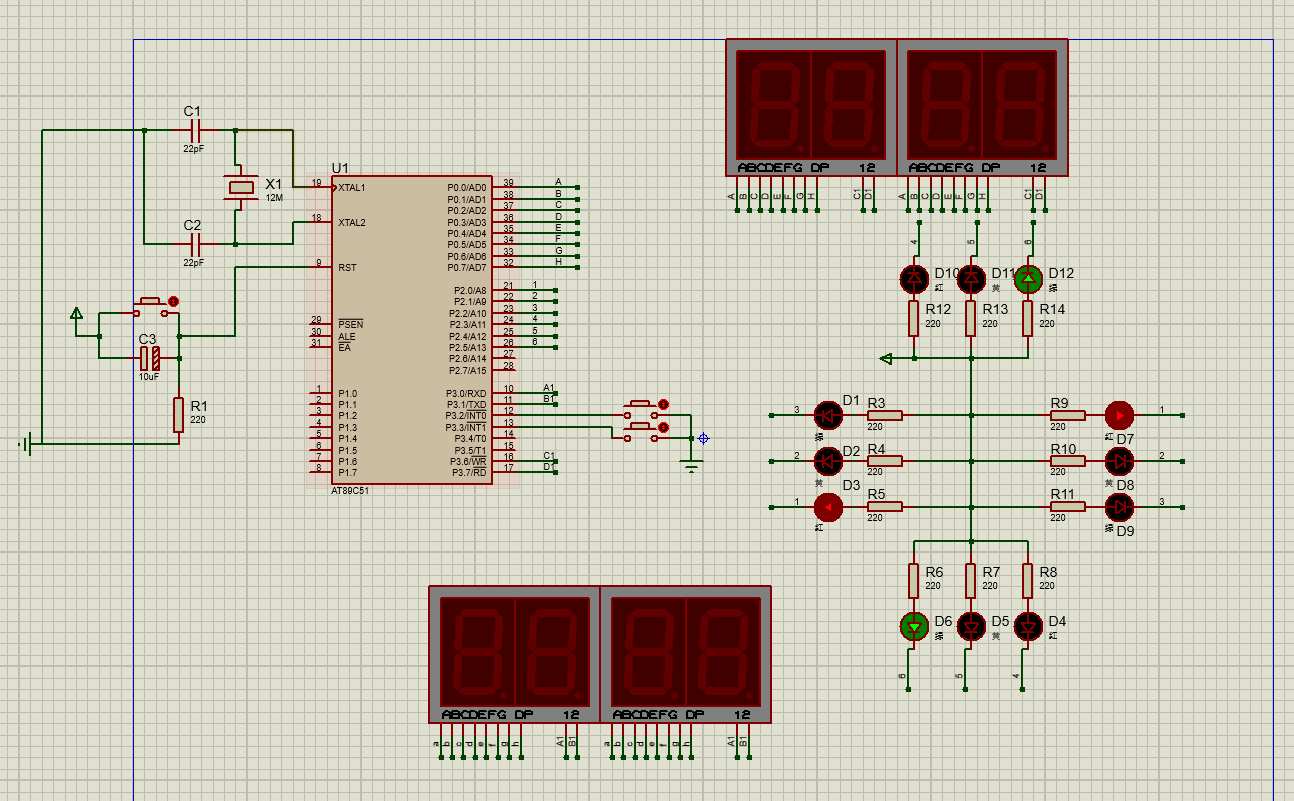Image resolution: width=1294 pixels, height=801 pixels.
Task: Select LED D4 below R8
Action: (x=1028, y=627)
